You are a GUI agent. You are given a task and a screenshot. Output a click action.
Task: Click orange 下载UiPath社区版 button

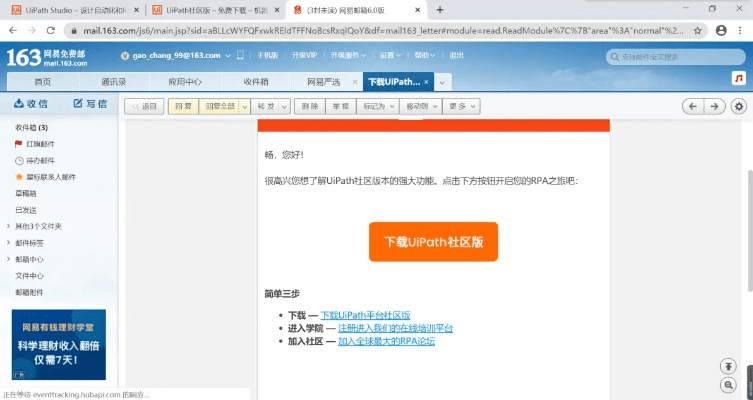433,242
